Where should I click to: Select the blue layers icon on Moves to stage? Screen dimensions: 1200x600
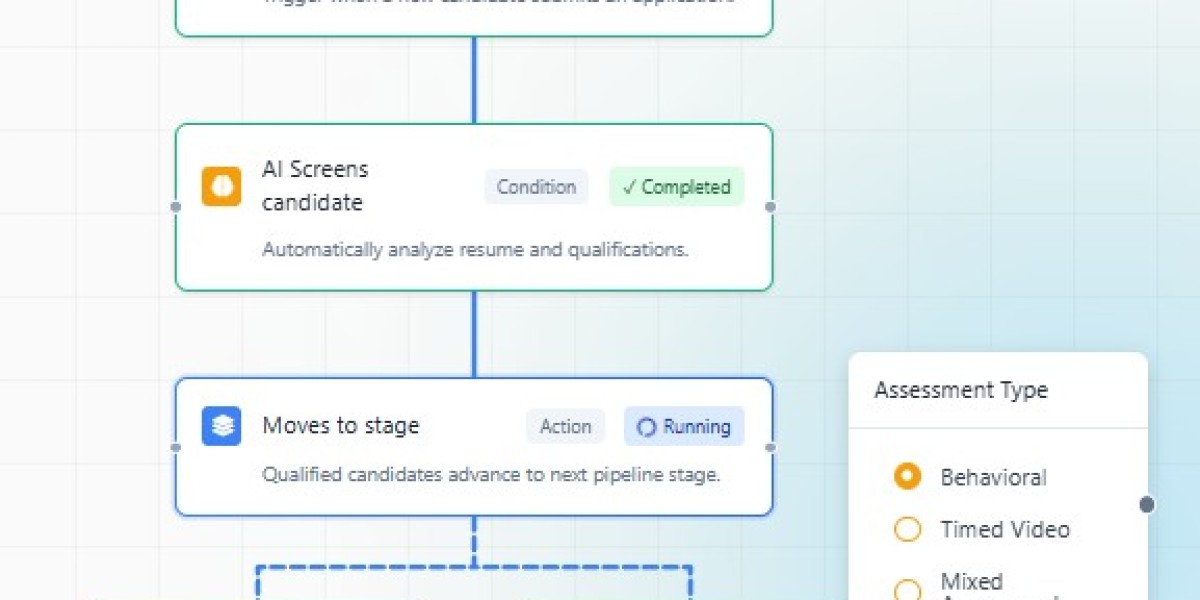[x=220, y=425]
